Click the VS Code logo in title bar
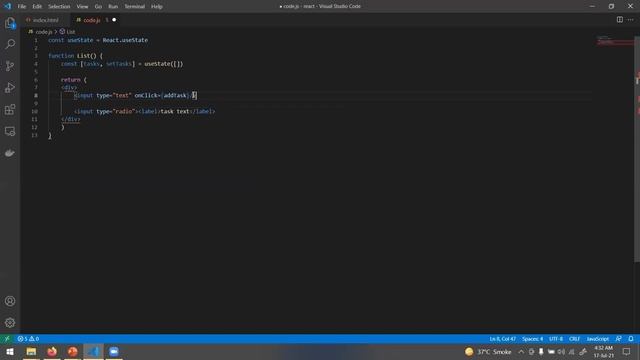The image size is (640, 360). tap(7, 6)
